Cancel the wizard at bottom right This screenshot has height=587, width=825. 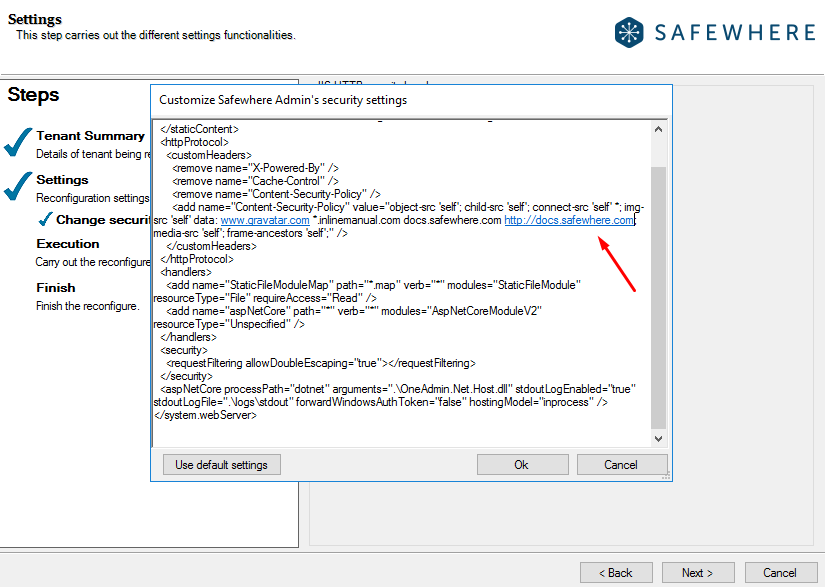click(x=780, y=573)
